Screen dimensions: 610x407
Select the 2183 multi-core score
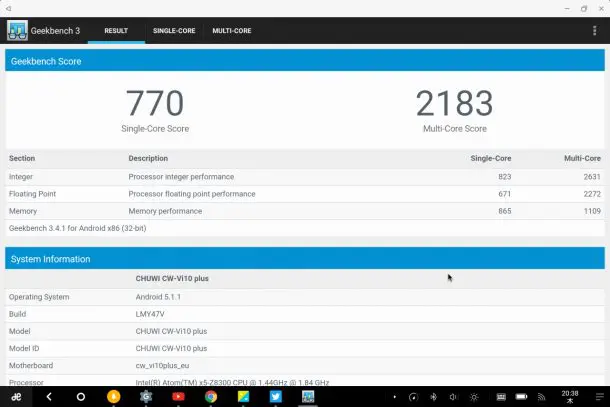[x=454, y=103]
